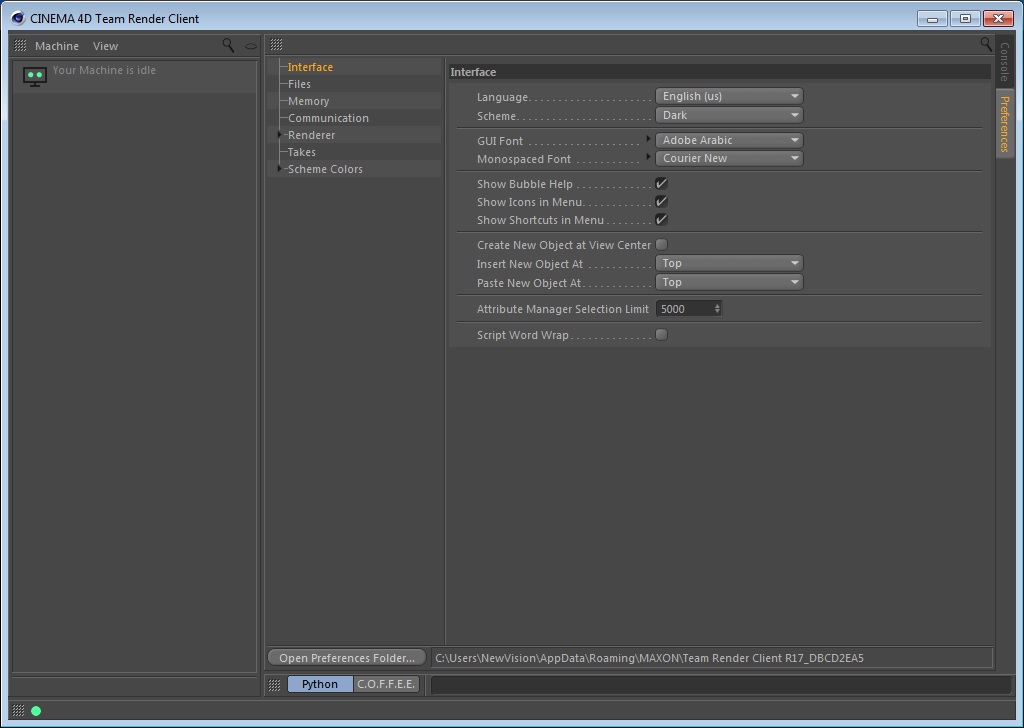
Task: Open the Language dropdown
Action: coord(729,96)
